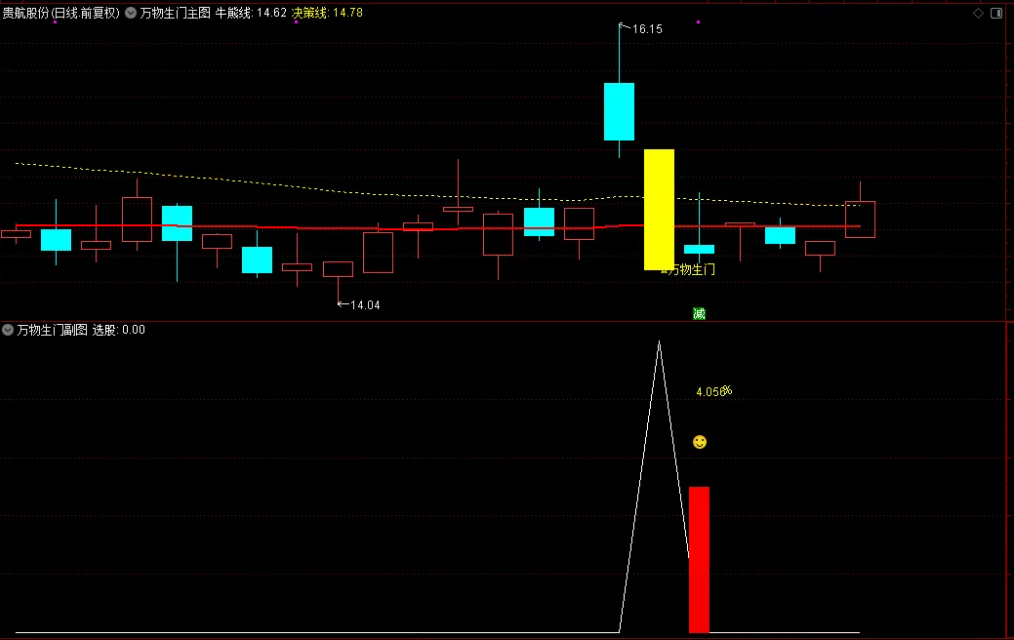
Task: Click the 4.056% yellow percentage label
Action: pyautogui.click(x=714, y=391)
